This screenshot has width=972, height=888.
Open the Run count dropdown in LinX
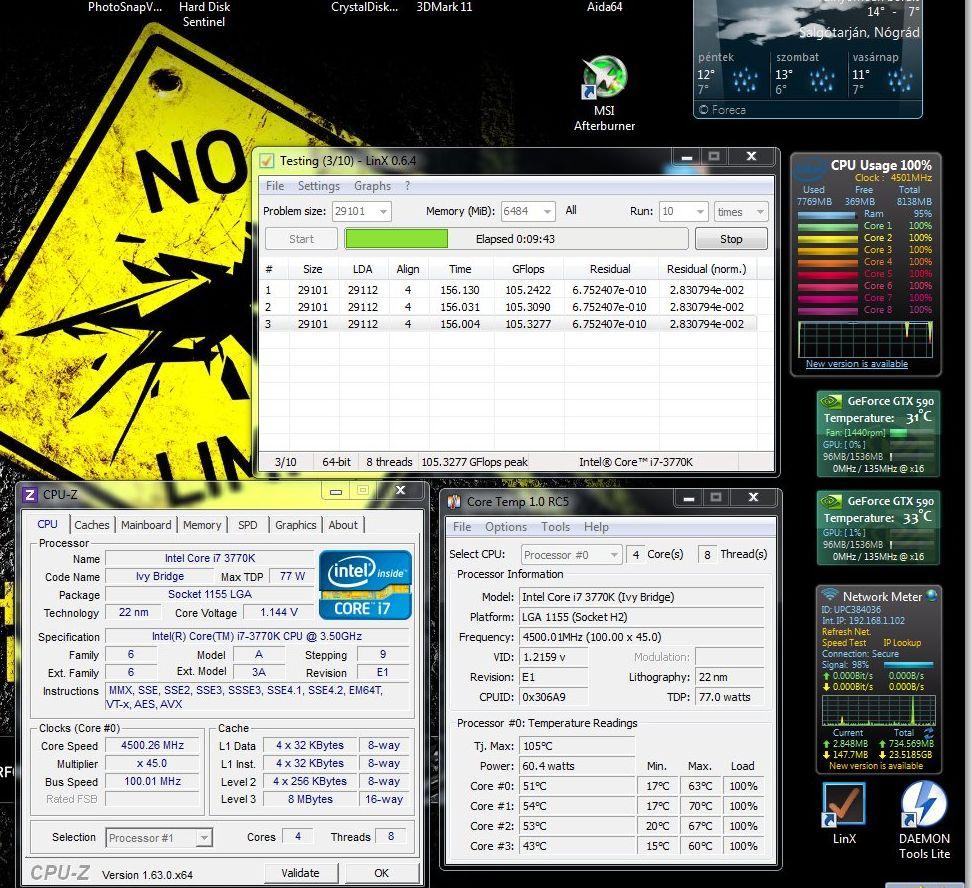pyautogui.click(x=700, y=211)
